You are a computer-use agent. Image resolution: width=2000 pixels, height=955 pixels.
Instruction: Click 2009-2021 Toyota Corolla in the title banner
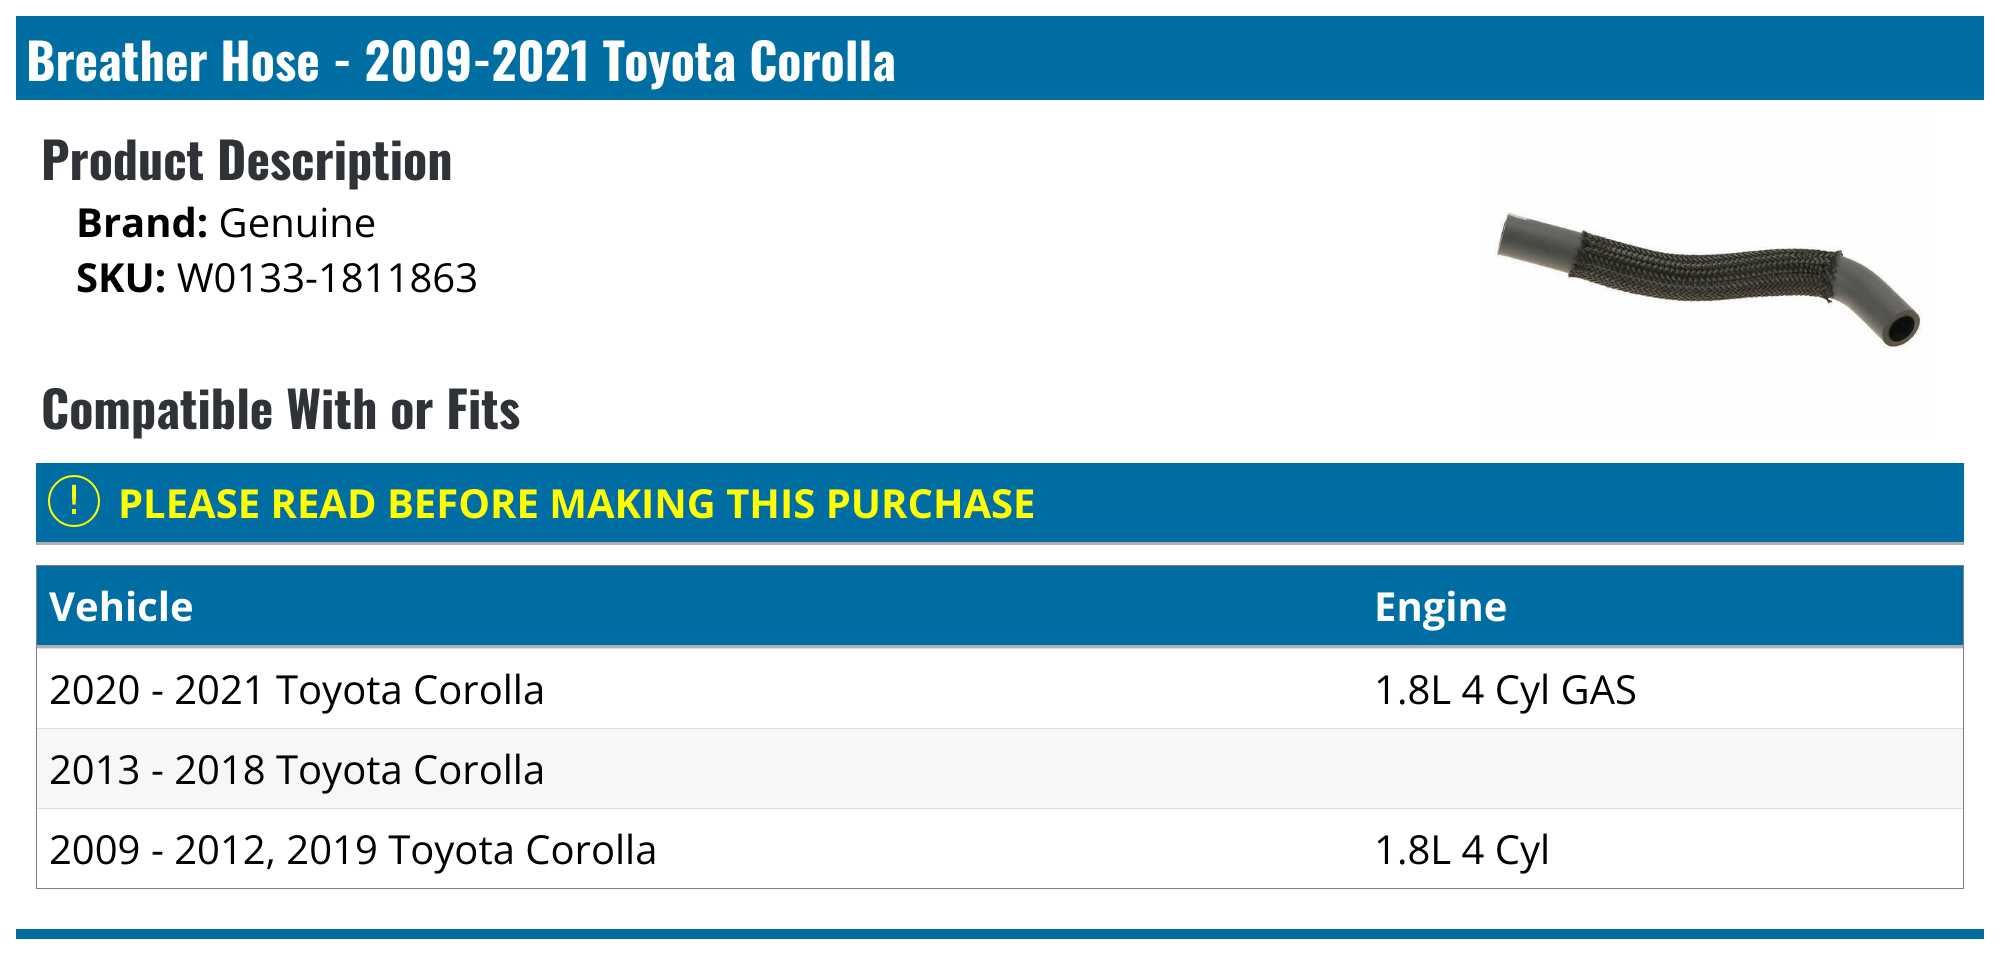coord(630,61)
